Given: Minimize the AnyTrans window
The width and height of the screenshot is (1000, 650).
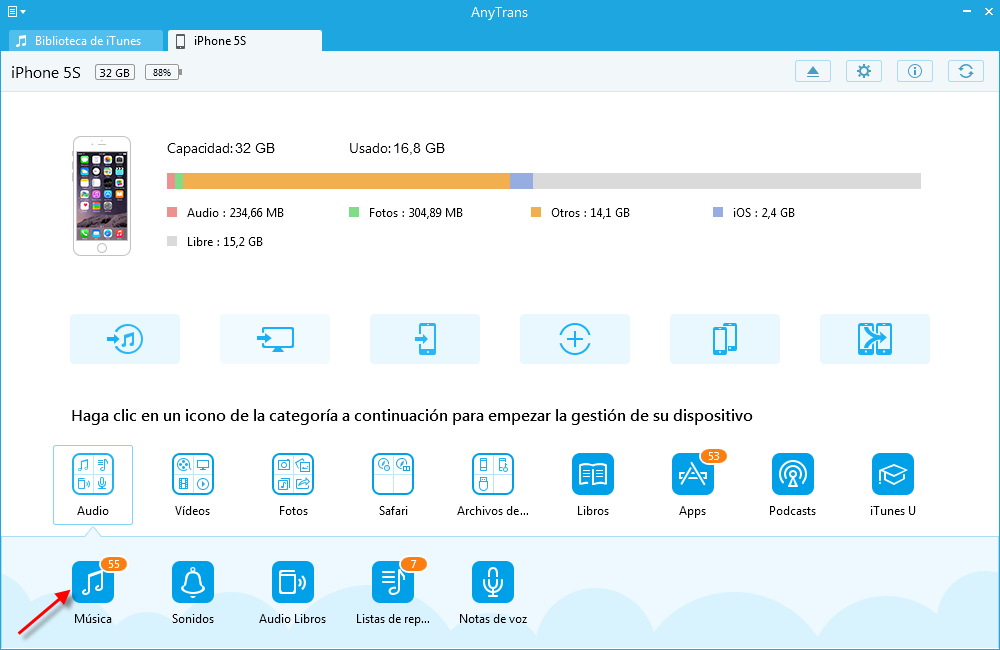Looking at the screenshot, I should 967,11.
